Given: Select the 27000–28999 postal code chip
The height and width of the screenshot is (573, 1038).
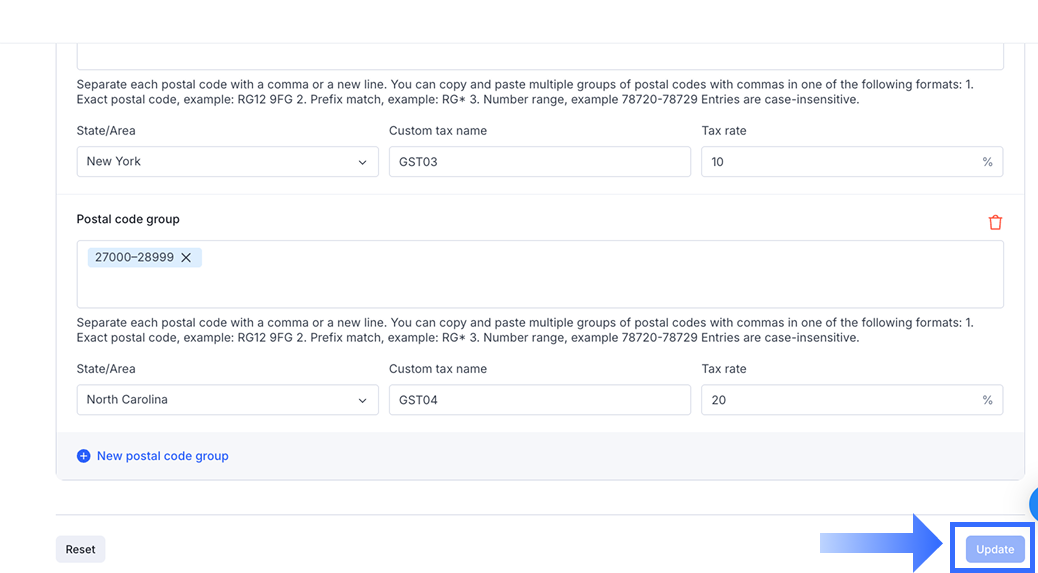Looking at the screenshot, I should tap(133, 258).
